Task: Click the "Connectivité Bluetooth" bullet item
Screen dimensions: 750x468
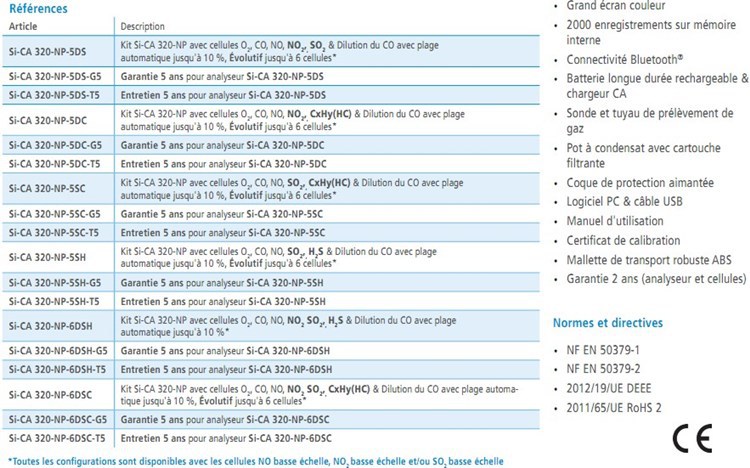Action: point(624,59)
